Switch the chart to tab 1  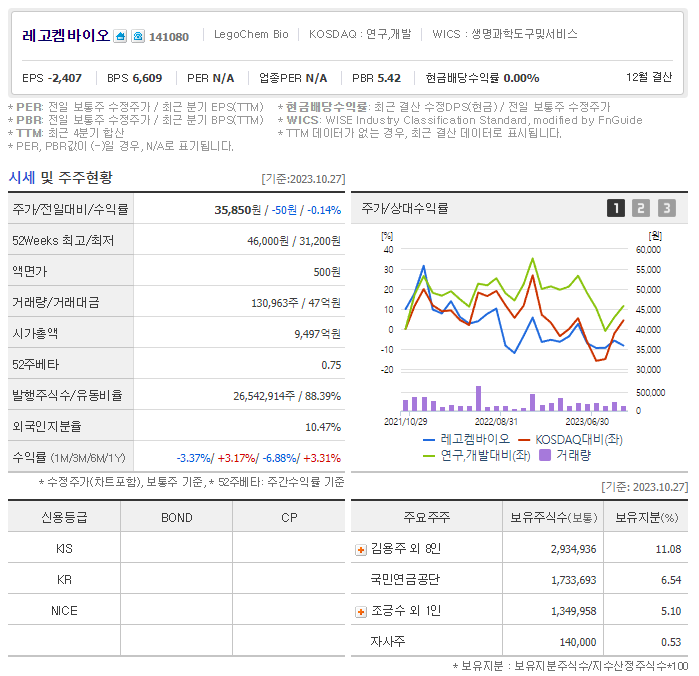[x=616, y=208]
